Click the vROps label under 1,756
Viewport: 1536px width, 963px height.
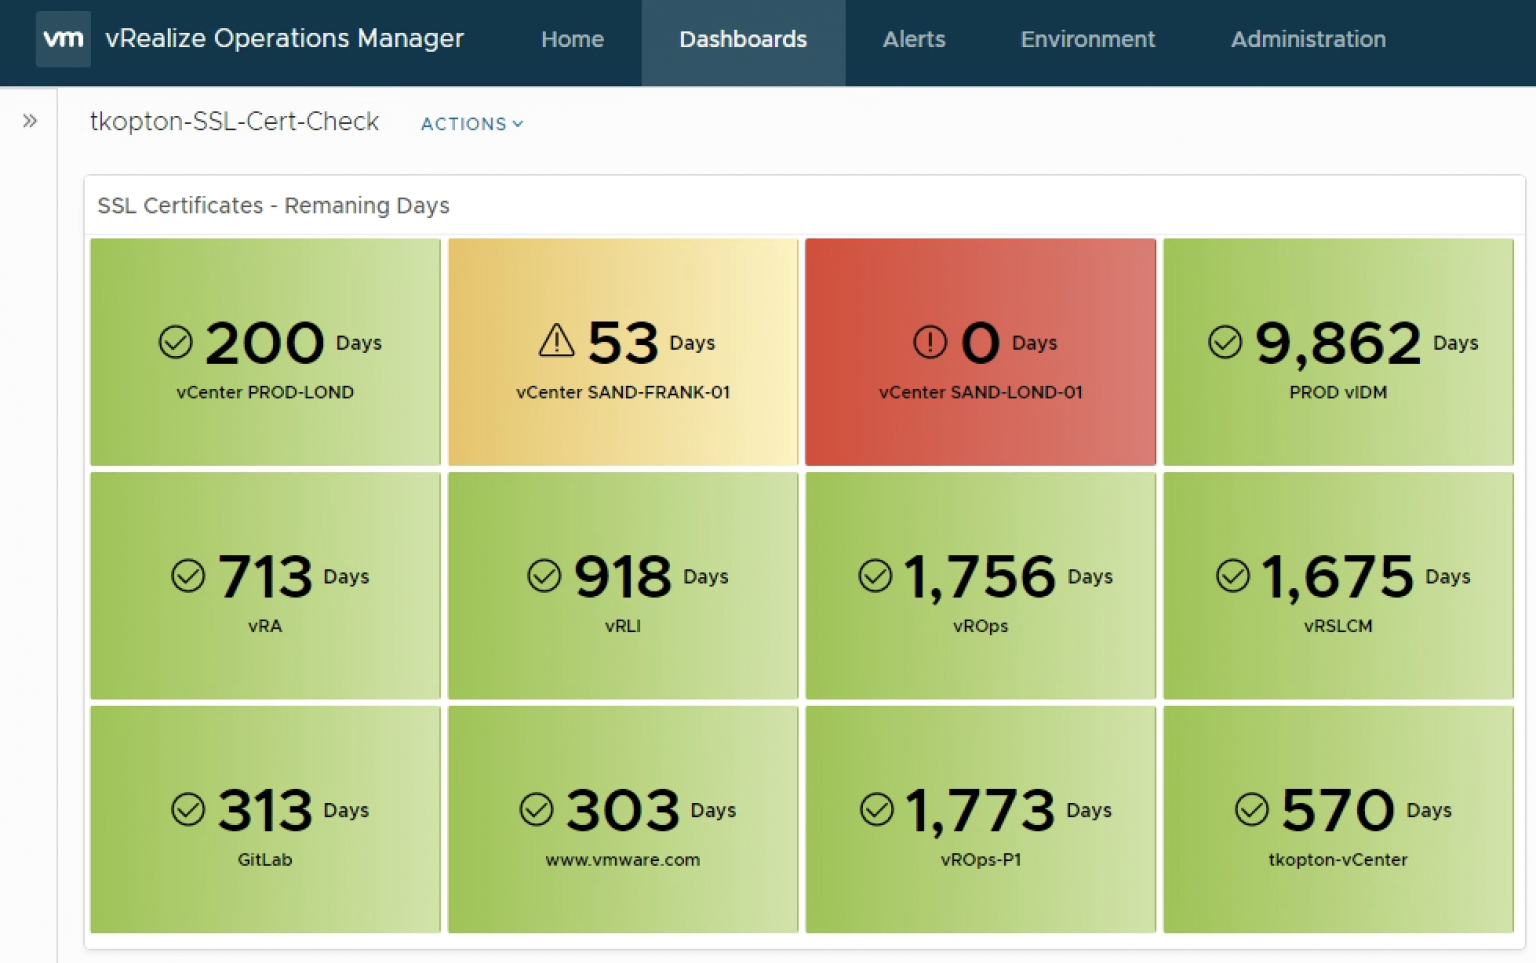[980, 626]
